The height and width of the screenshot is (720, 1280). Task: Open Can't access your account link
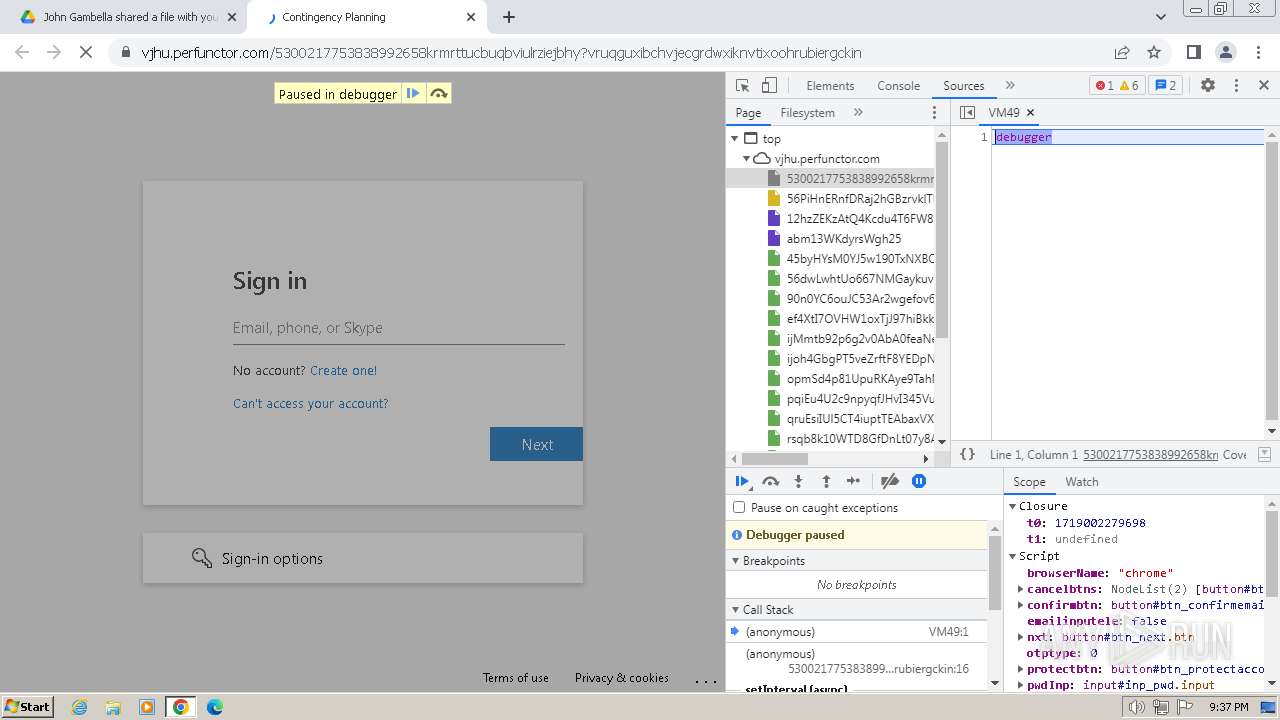tap(310, 403)
